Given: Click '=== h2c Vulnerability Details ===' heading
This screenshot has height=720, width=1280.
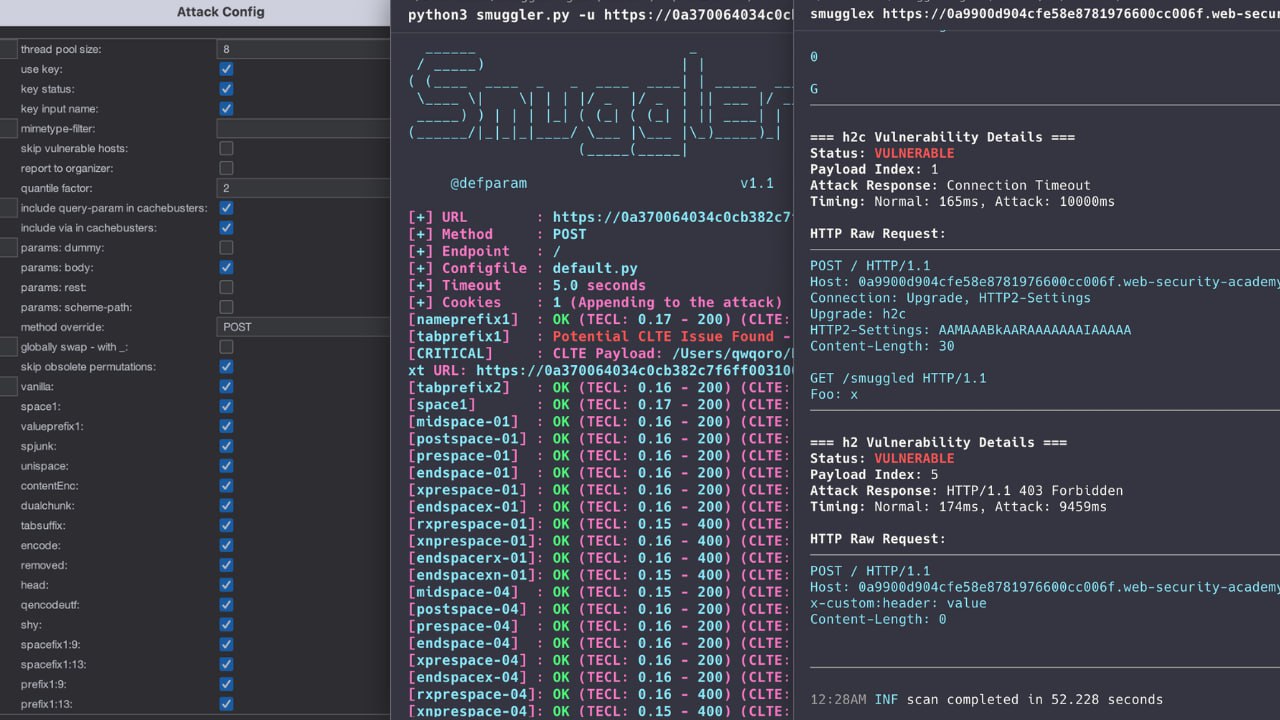Looking at the screenshot, I should tap(942, 137).
